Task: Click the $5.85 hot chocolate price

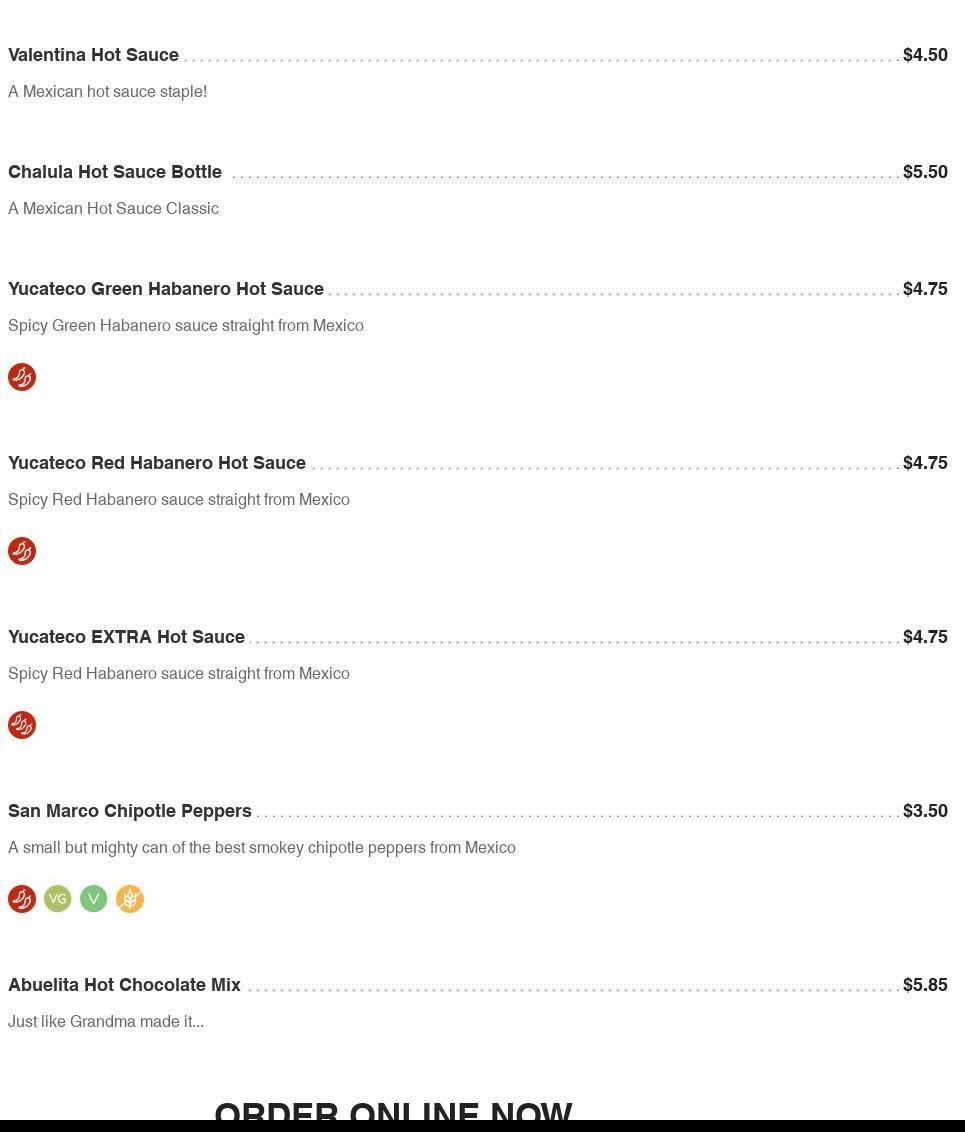Action: click(925, 985)
